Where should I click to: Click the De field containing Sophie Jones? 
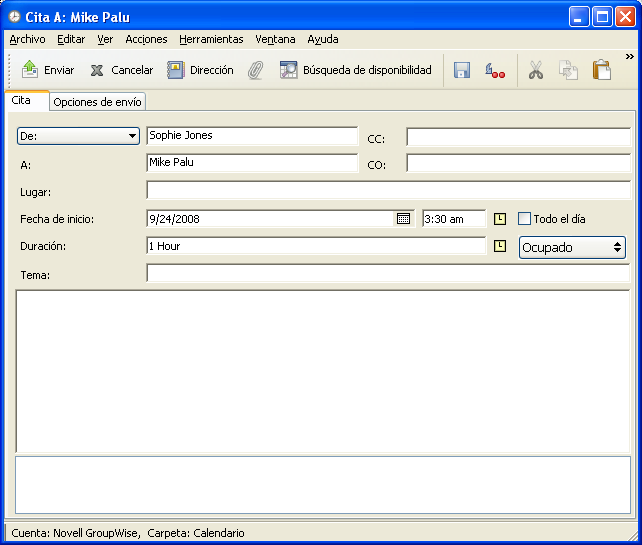252,136
